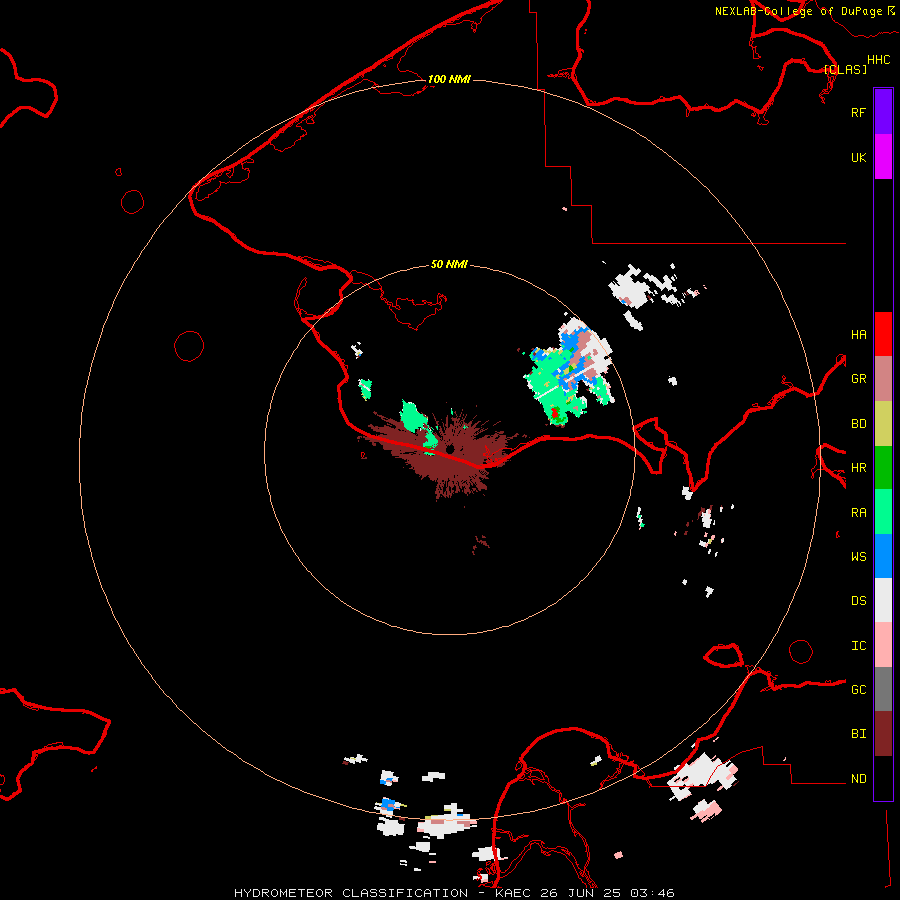Click the RF purple legend swatch

point(883,112)
